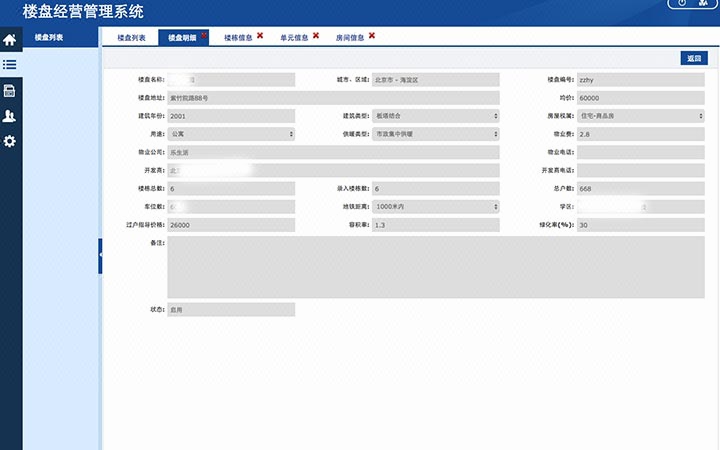Image resolution: width=720 pixels, height=450 pixels.
Task: Close the 楼栋信息 tab
Action: [260, 36]
